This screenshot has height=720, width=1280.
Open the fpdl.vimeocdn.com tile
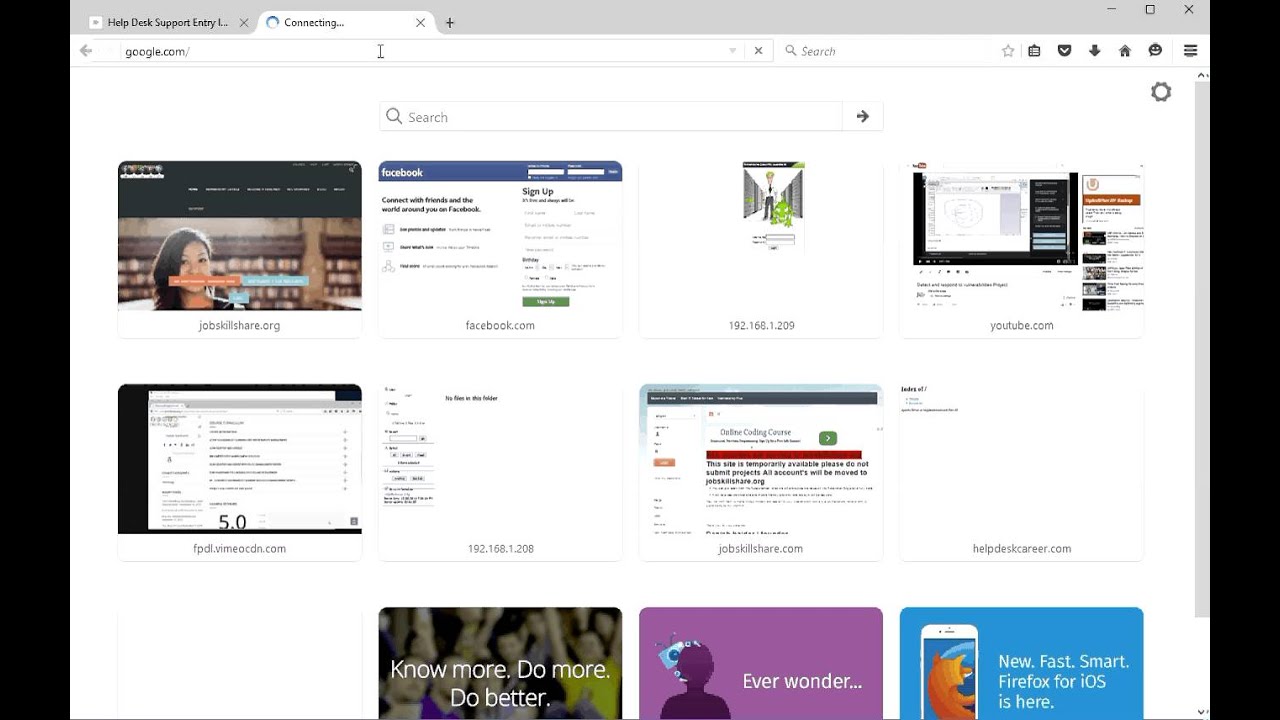click(240, 472)
